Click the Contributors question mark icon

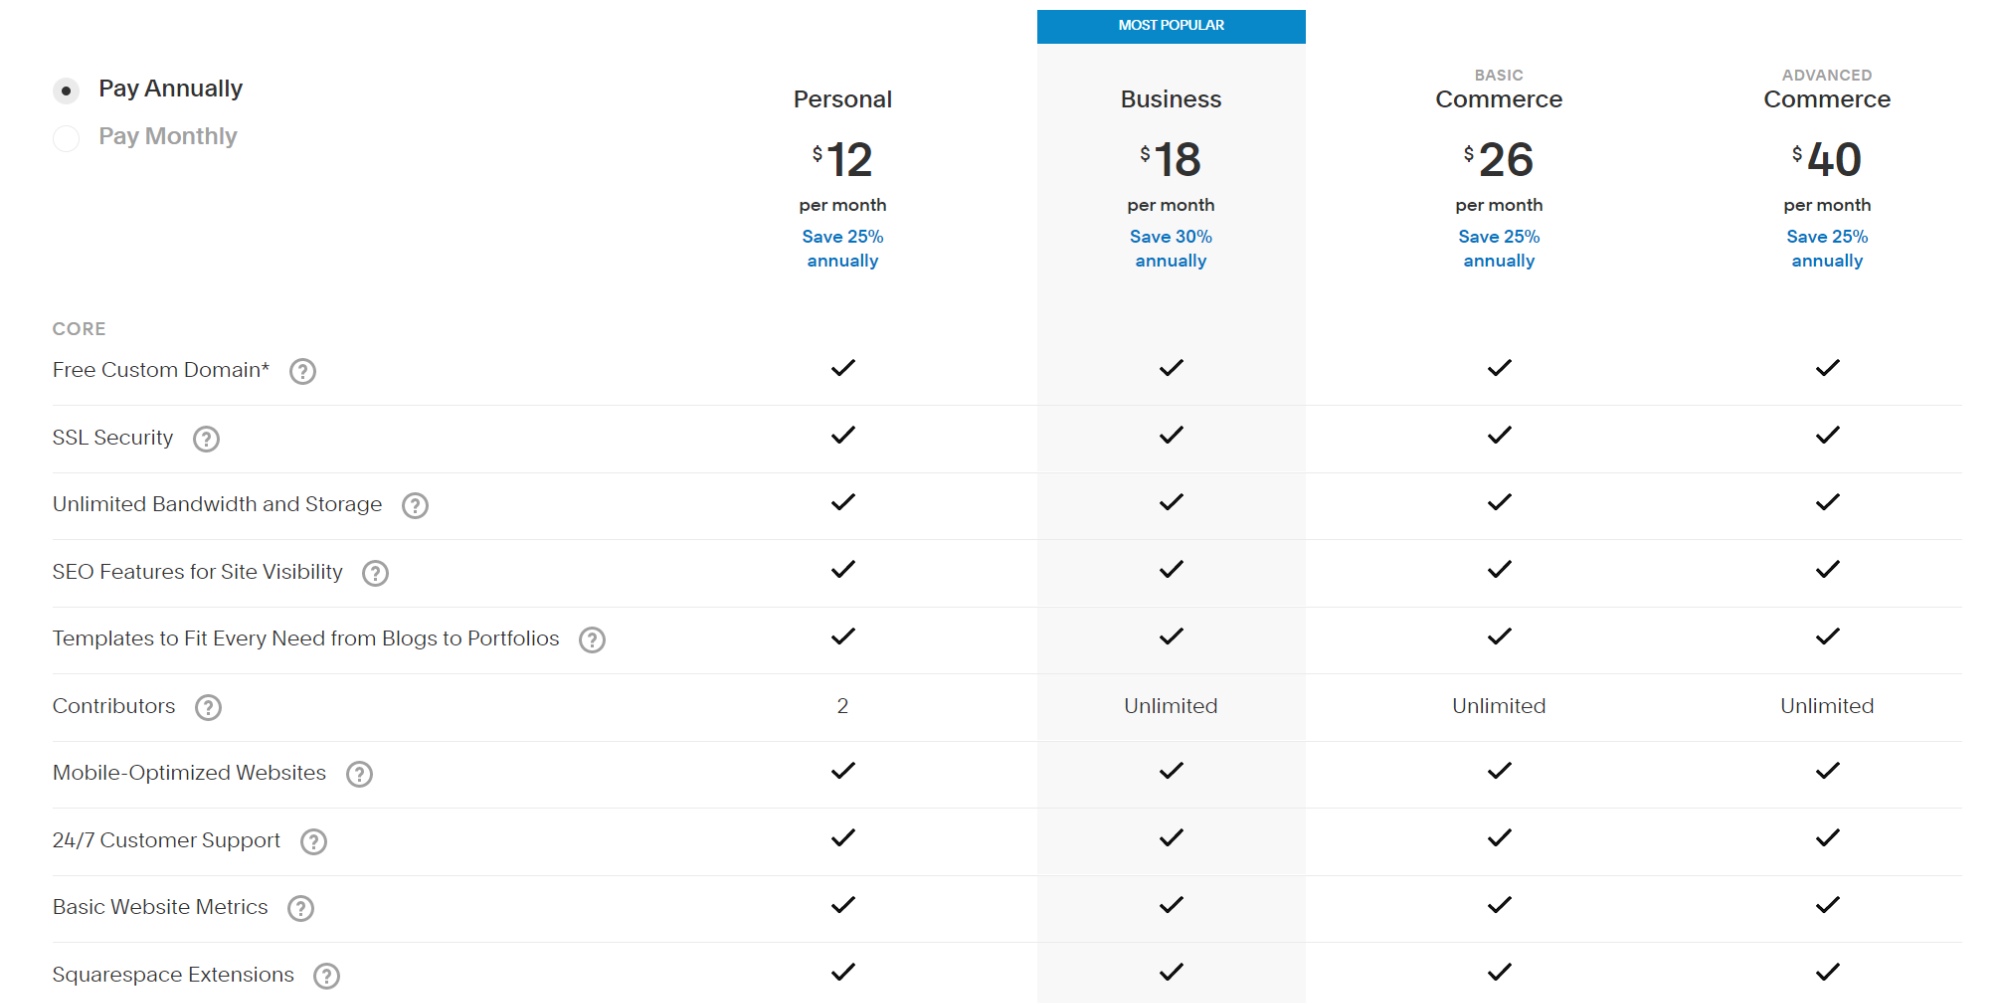[208, 708]
